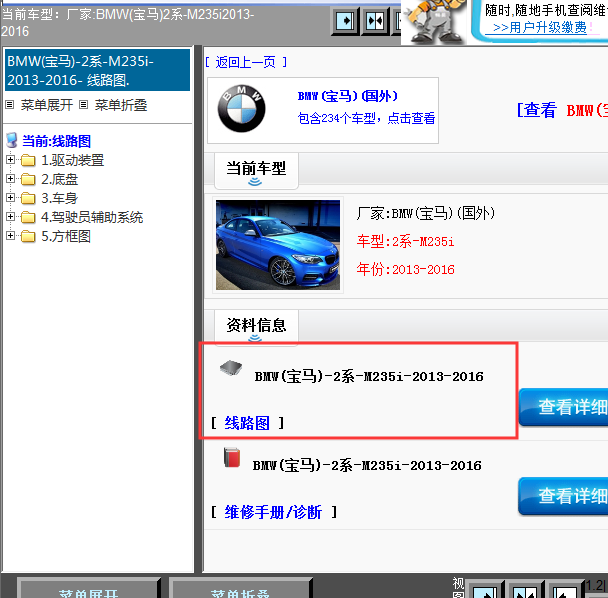This screenshot has height=598, width=608.
Task: Click 菜单展开 text in the sidebar
Action: [47, 105]
